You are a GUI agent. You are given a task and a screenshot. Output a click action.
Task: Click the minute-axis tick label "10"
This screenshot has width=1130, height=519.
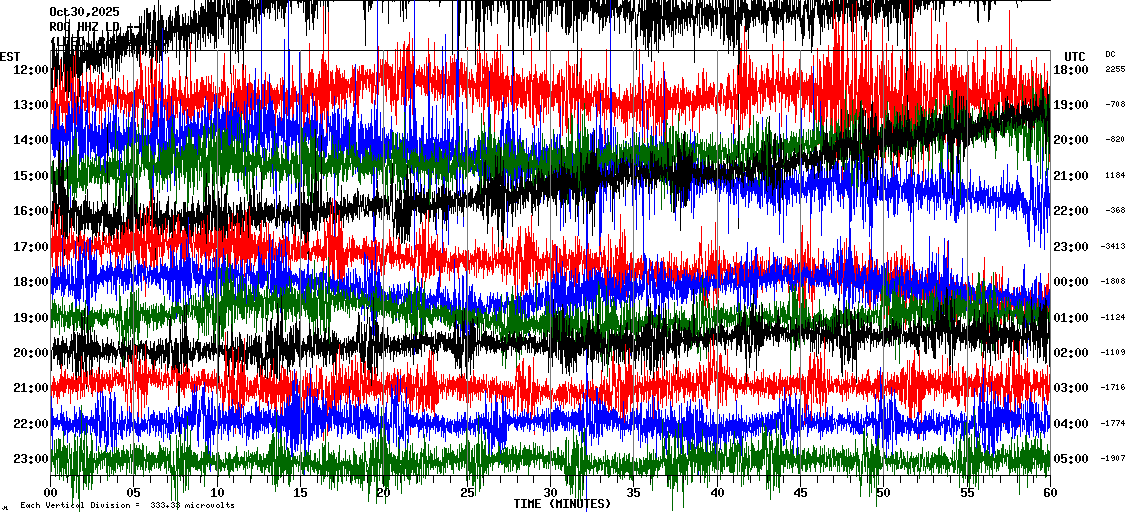coord(217,493)
